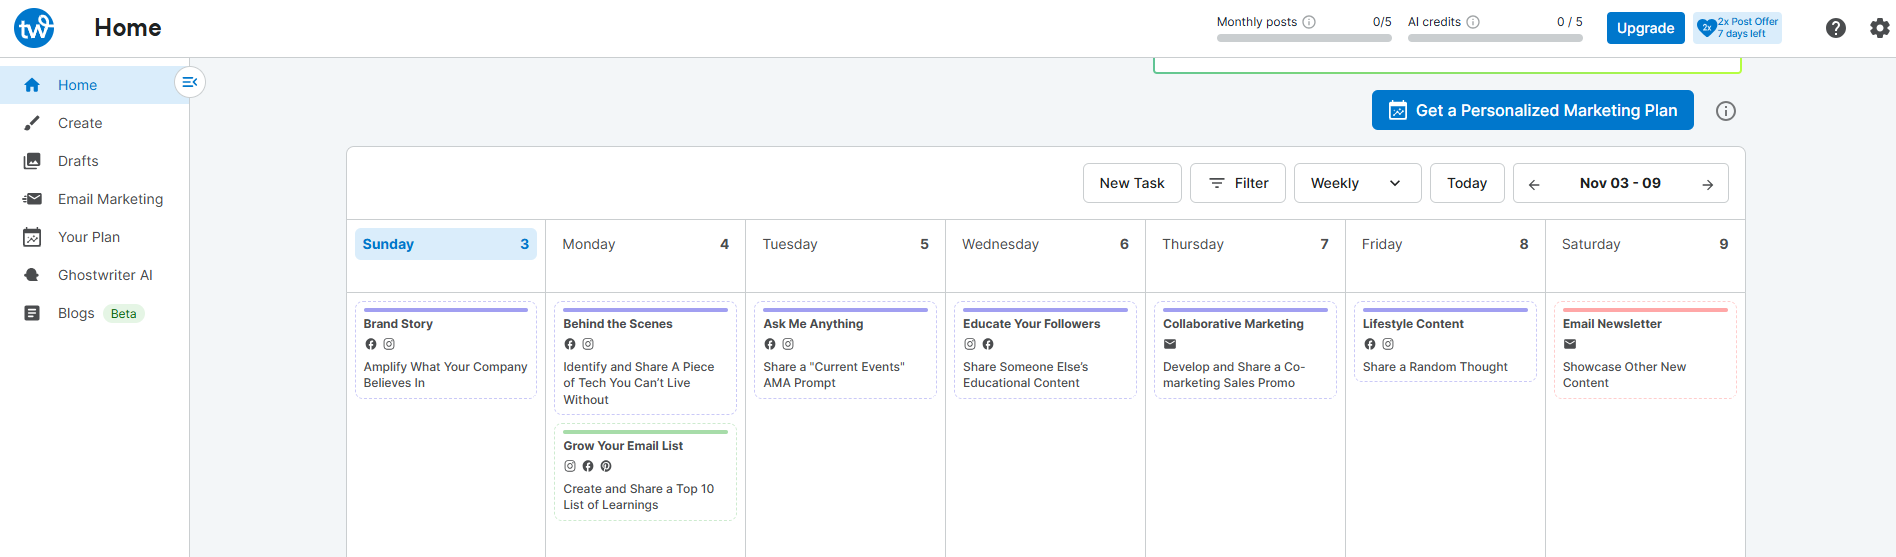Click the Home house icon in sidebar
The width and height of the screenshot is (1896, 557).
[32, 85]
